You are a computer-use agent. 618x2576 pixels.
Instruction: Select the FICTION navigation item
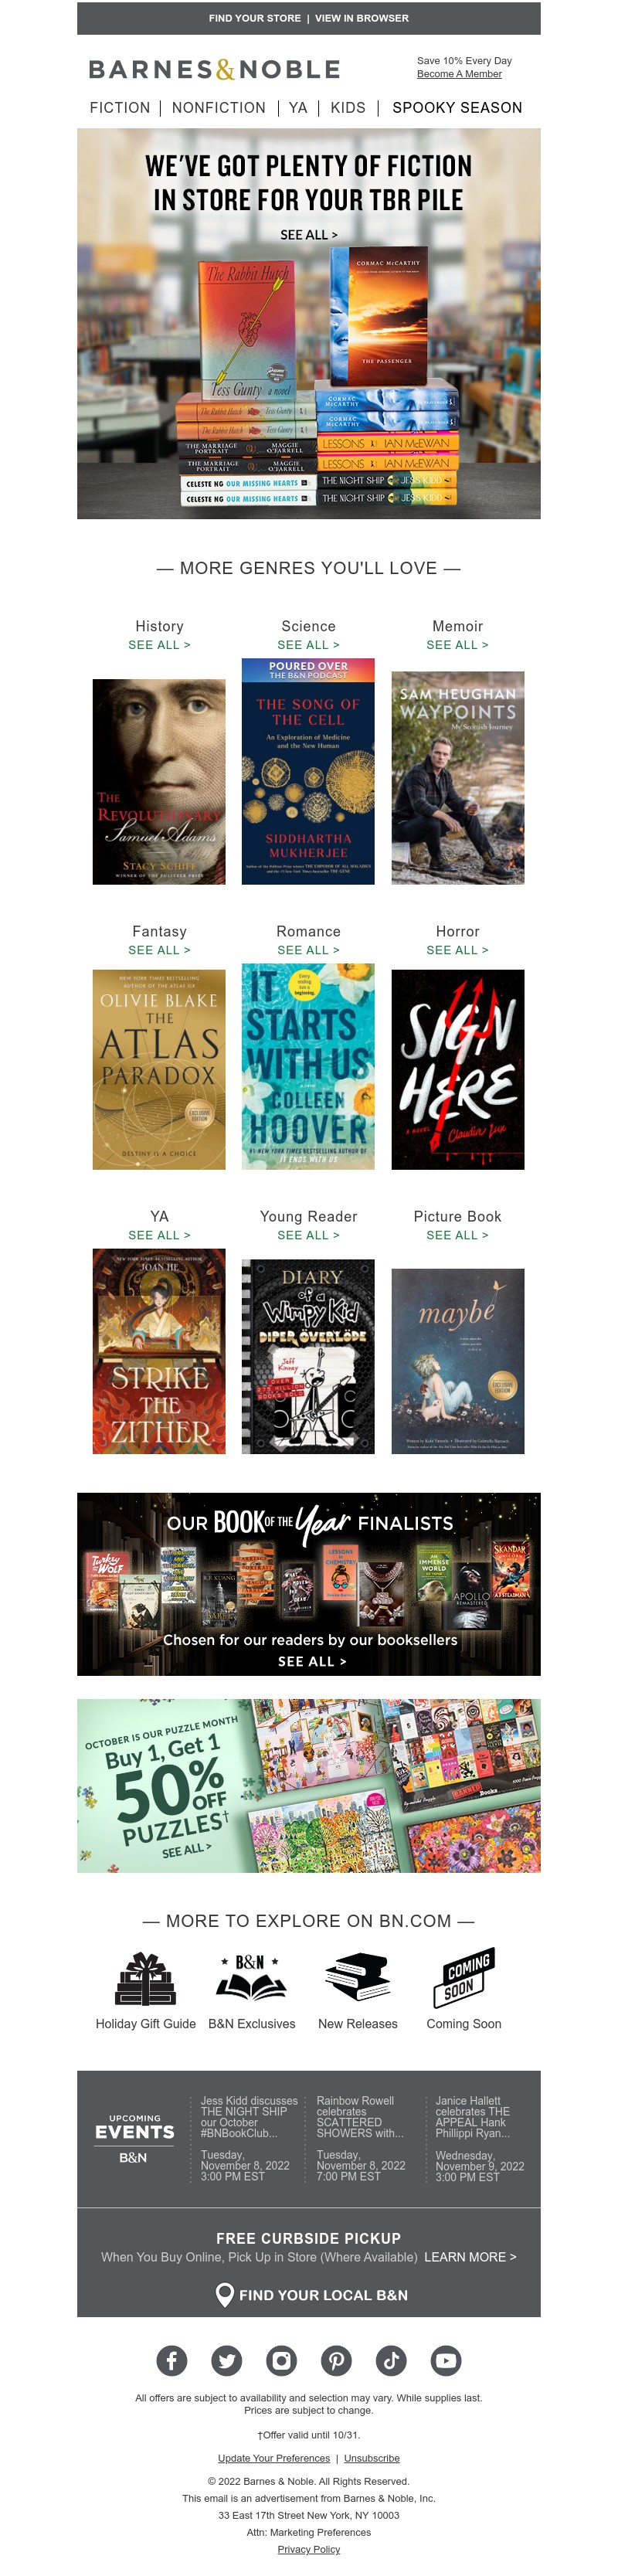(120, 107)
